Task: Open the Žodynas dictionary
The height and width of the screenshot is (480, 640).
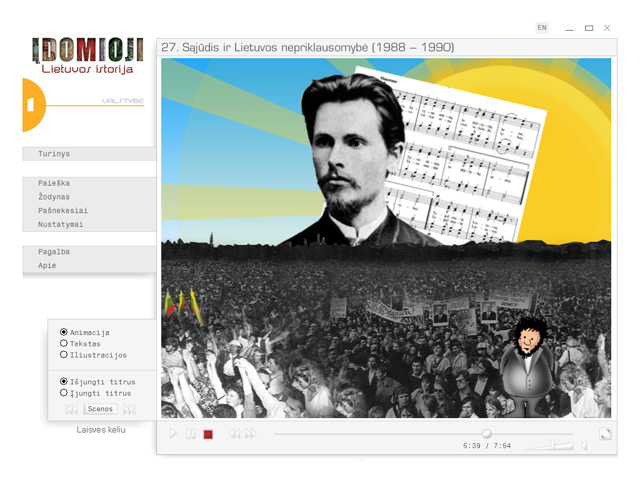Action: (x=89, y=197)
